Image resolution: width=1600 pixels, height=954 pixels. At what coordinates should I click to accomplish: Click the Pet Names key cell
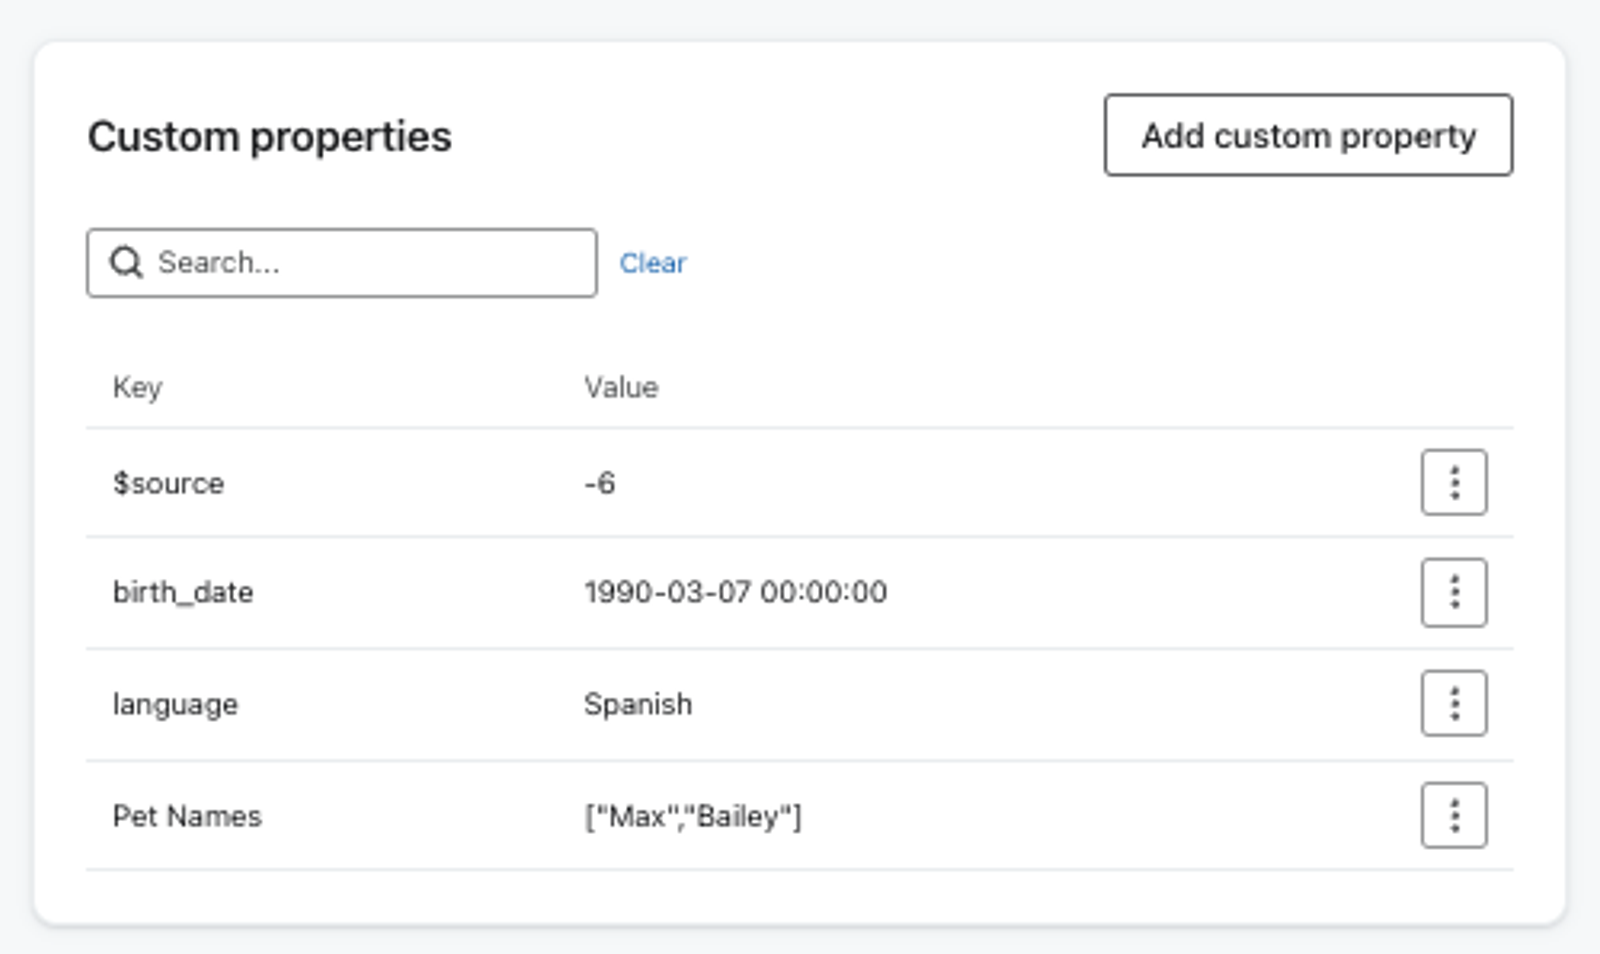click(x=187, y=816)
